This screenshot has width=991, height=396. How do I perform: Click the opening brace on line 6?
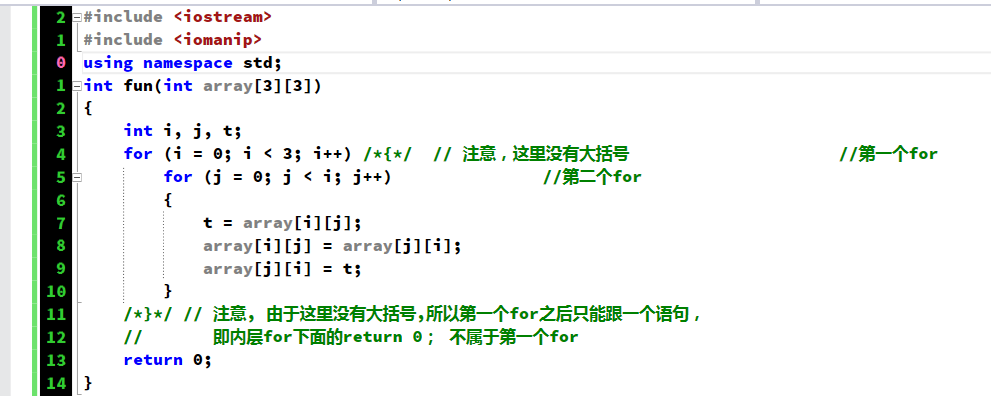pos(168,200)
